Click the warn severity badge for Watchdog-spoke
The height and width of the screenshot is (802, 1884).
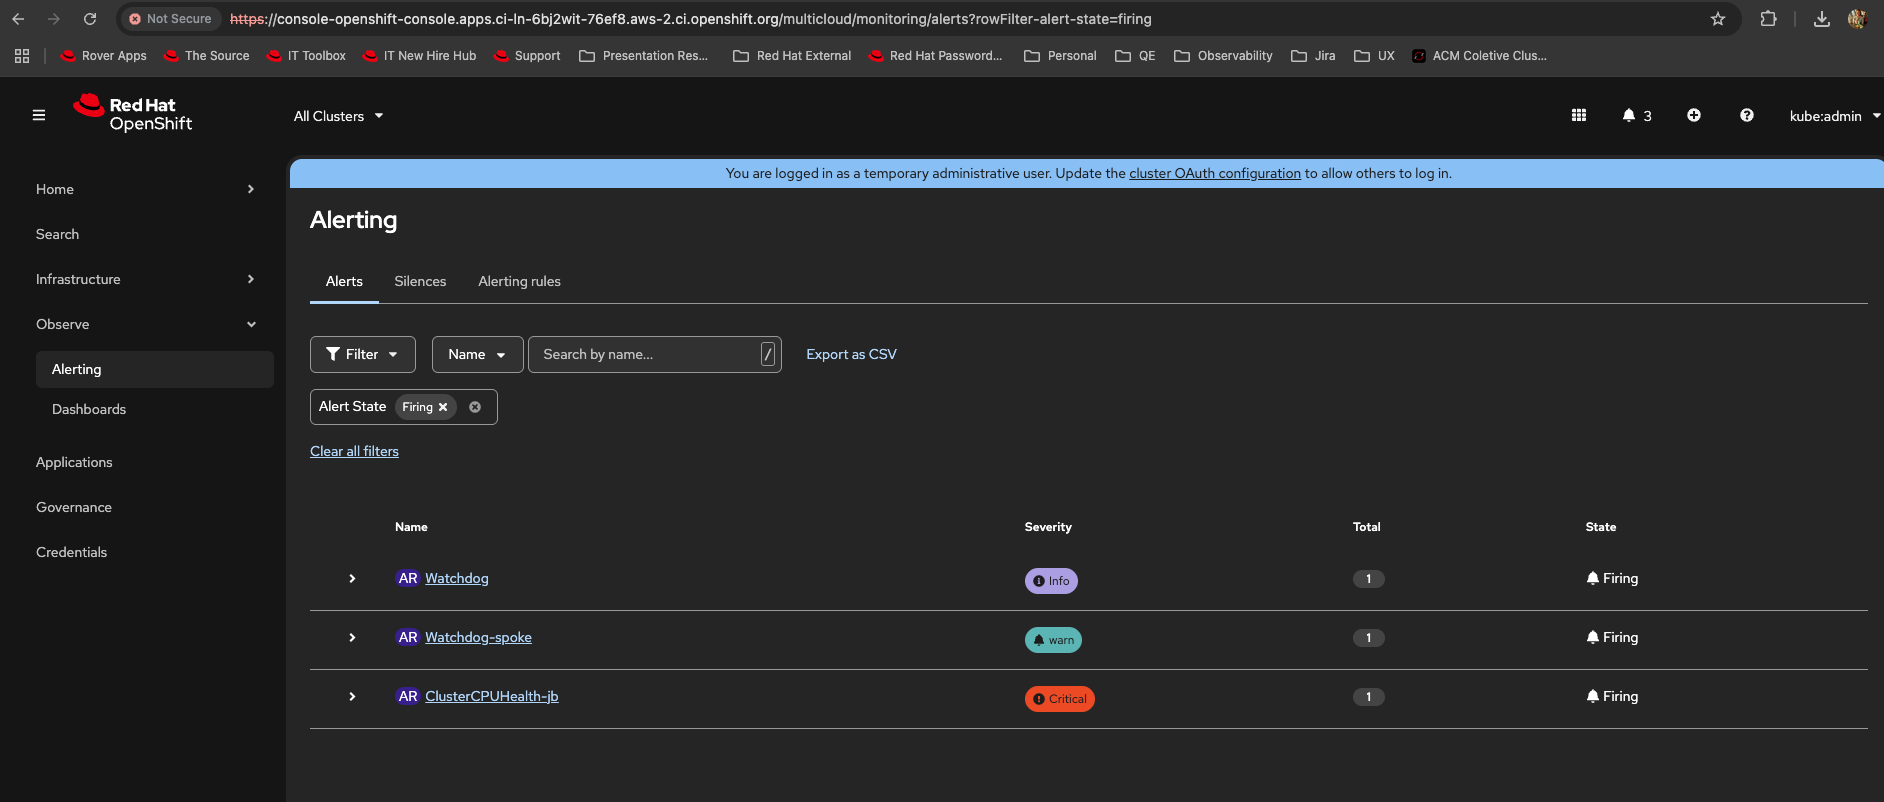[1053, 640]
